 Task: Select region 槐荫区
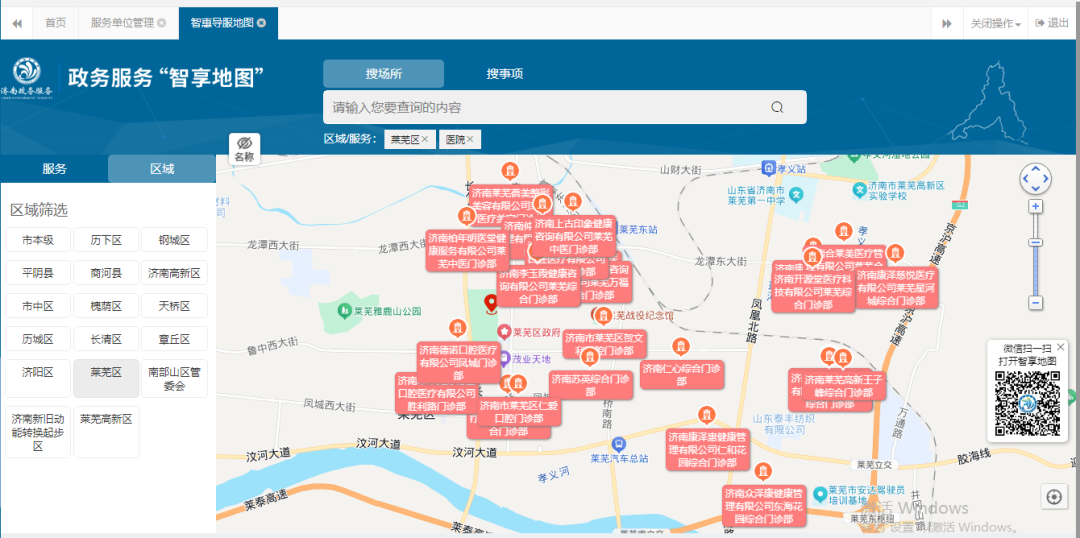tap(106, 307)
